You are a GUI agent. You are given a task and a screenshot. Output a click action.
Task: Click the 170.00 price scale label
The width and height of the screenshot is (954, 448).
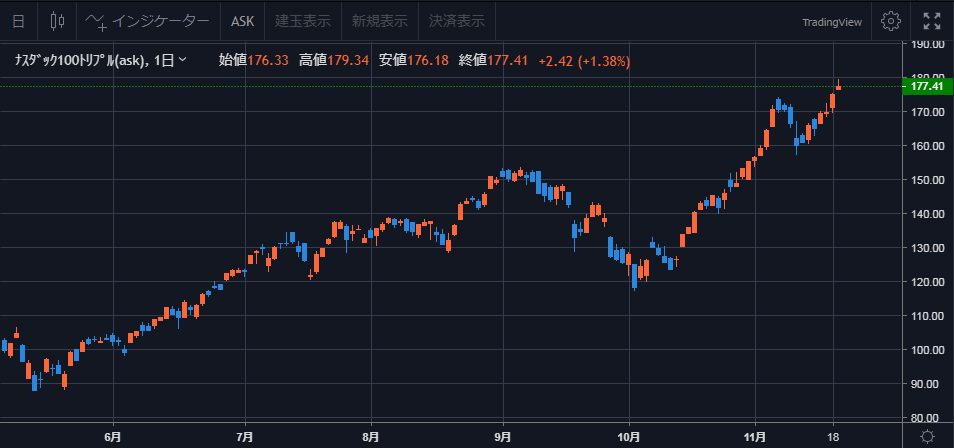click(x=927, y=112)
